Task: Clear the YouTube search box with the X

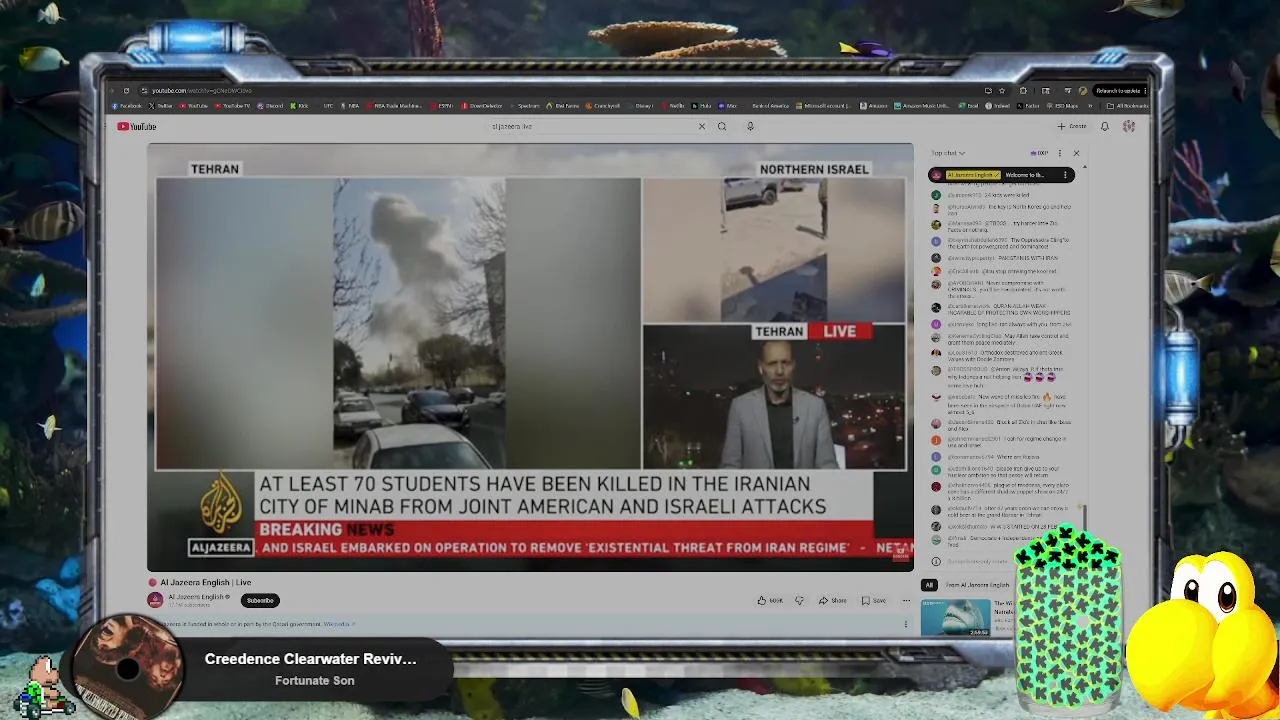Action: click(x=702, y=126)
